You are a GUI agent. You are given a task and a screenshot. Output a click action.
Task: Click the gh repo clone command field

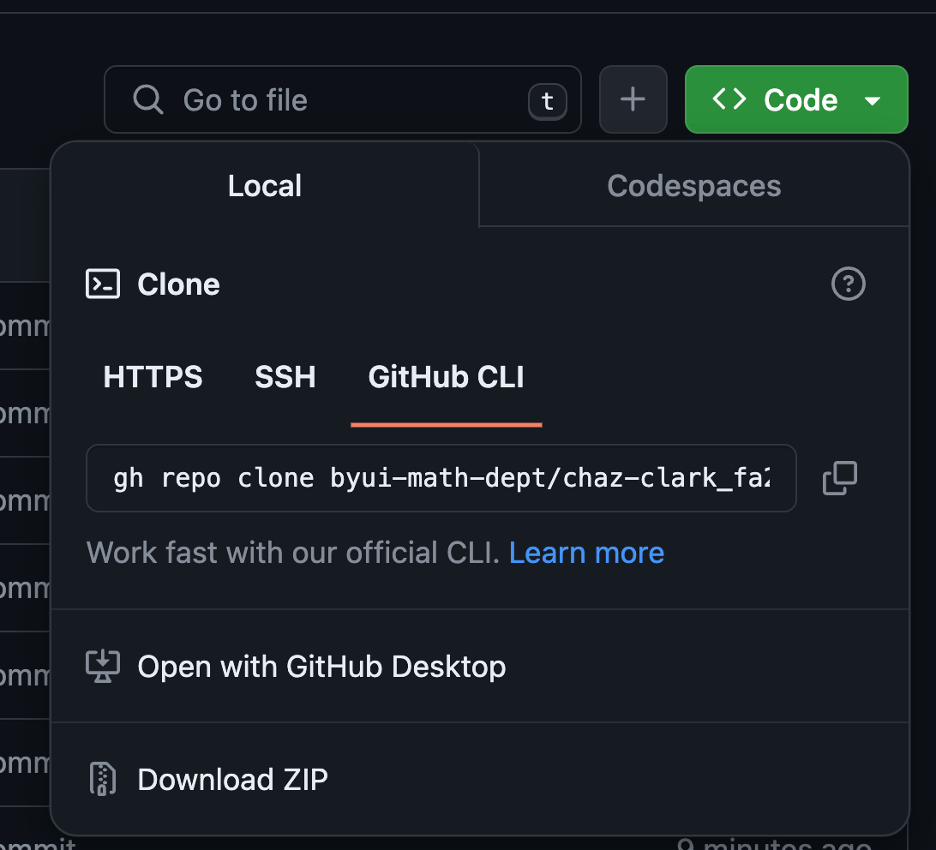[441, 478]
